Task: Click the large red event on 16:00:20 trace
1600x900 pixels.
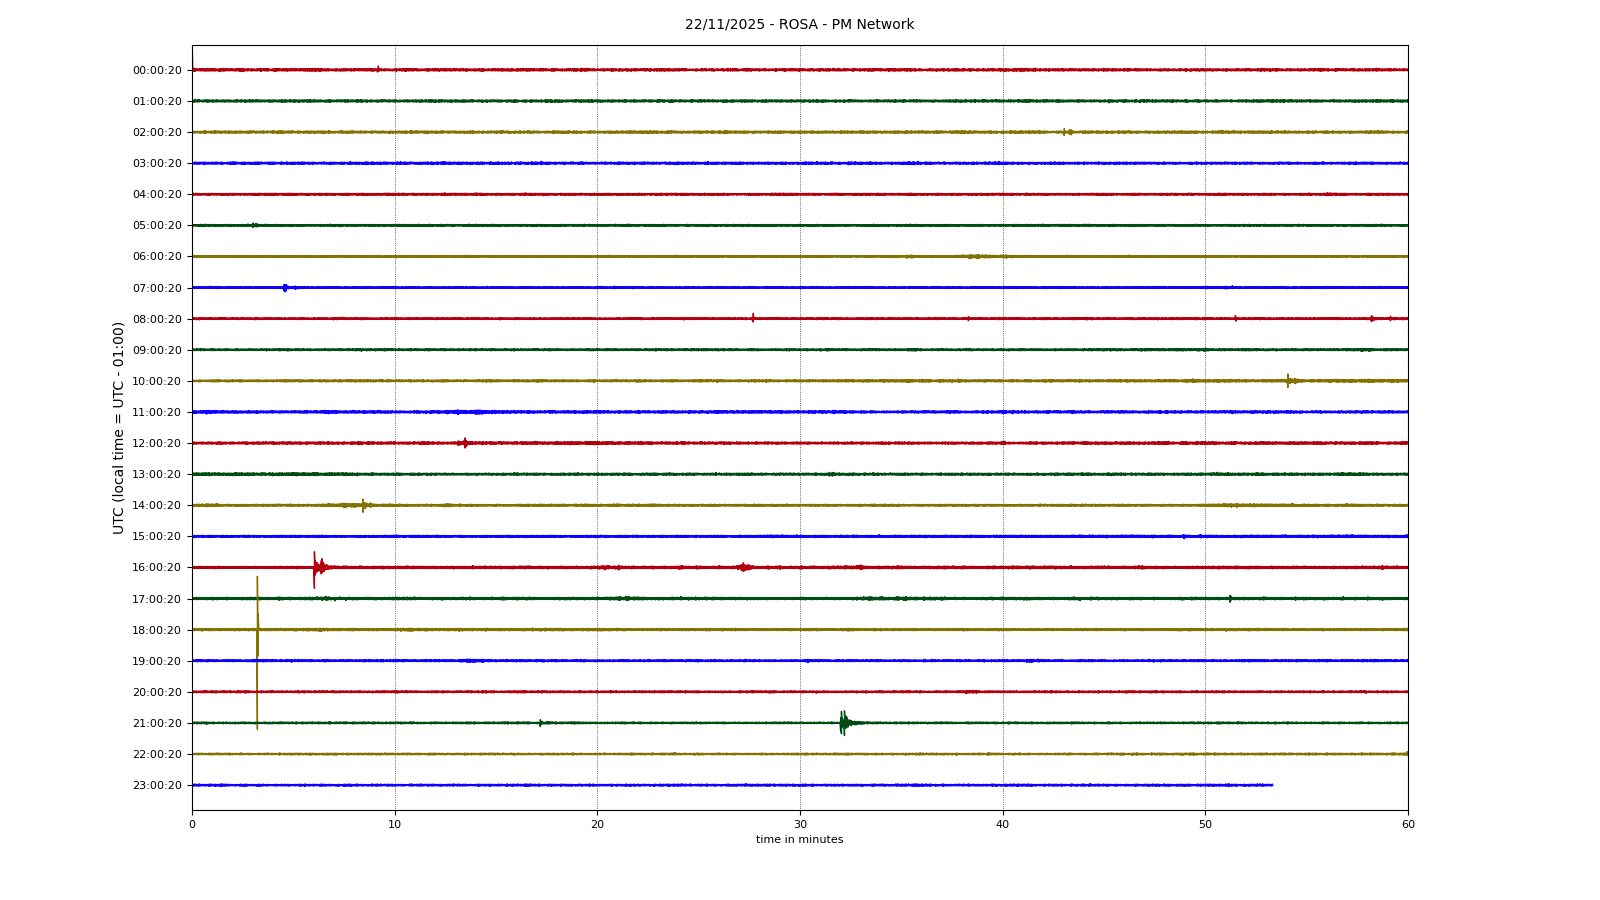Action: [316, 567]
